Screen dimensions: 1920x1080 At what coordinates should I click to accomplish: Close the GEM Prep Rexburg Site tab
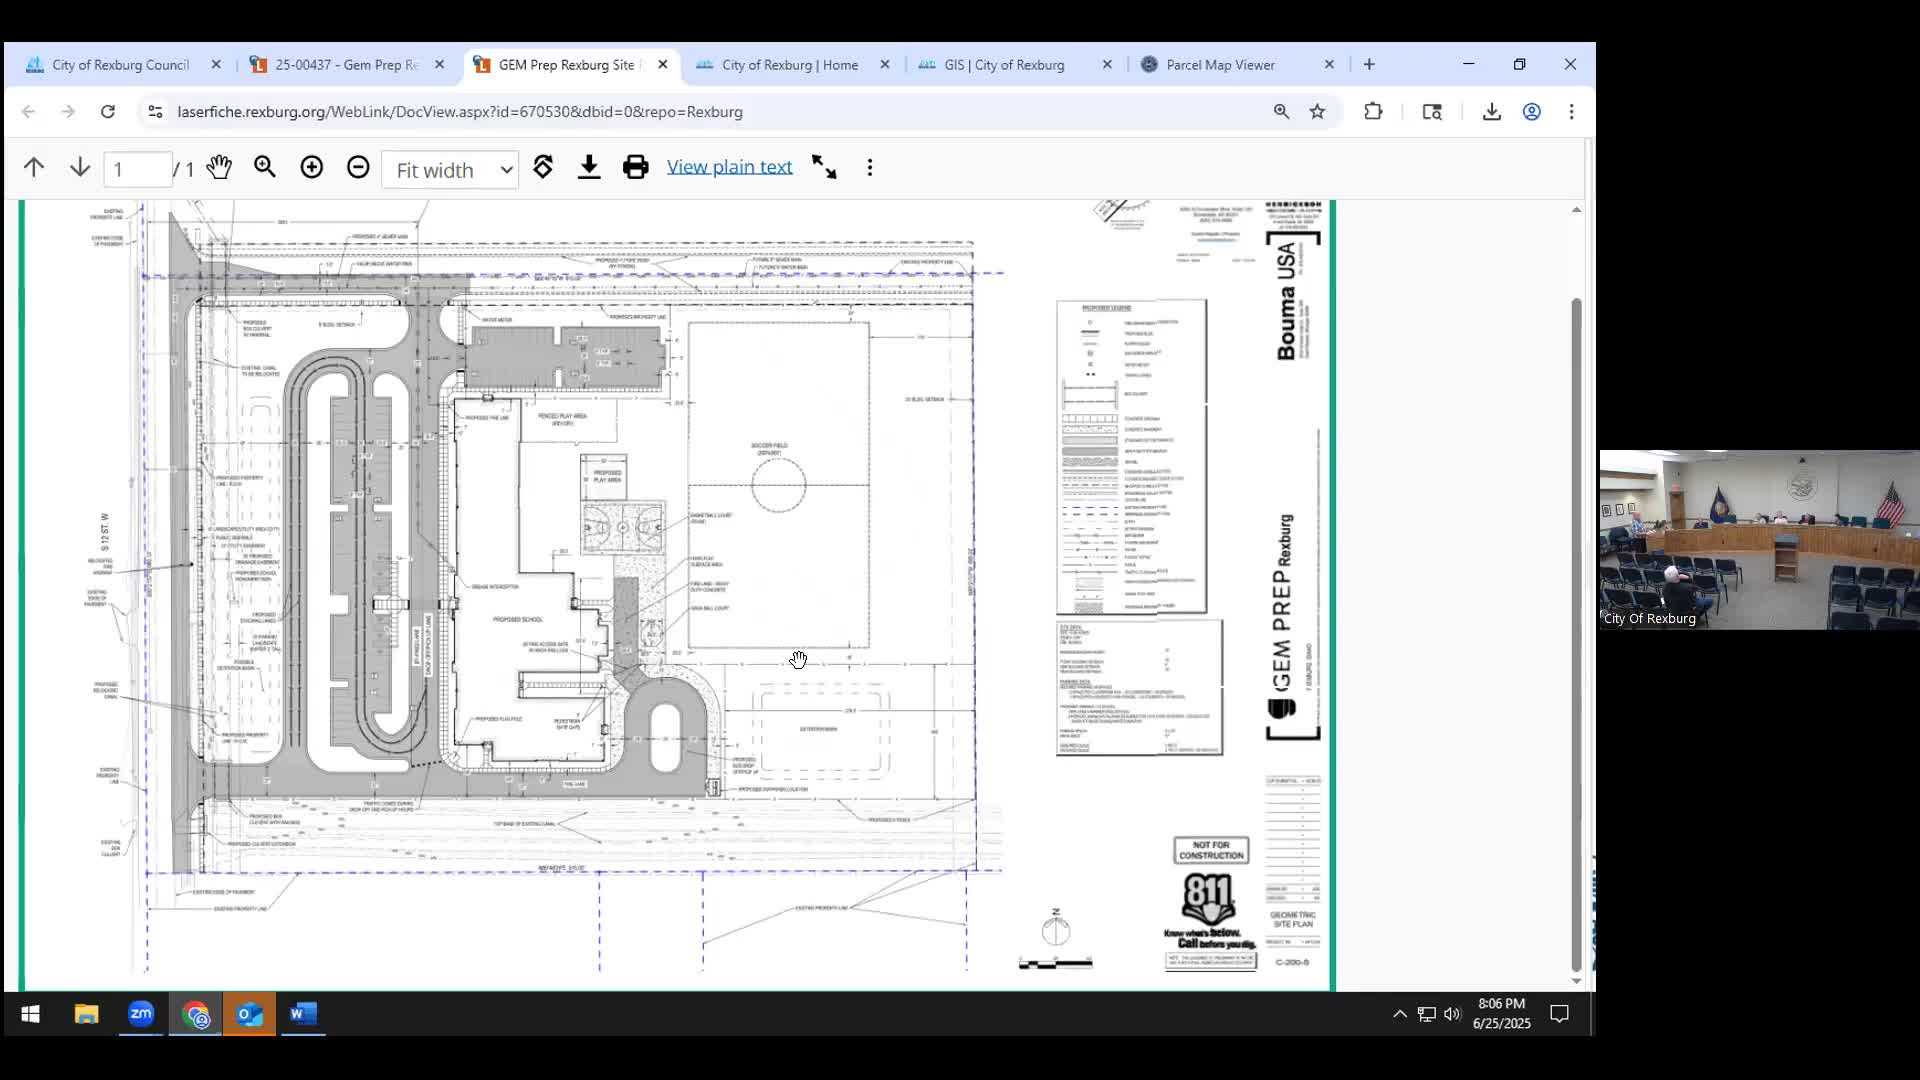pos(662,64)
